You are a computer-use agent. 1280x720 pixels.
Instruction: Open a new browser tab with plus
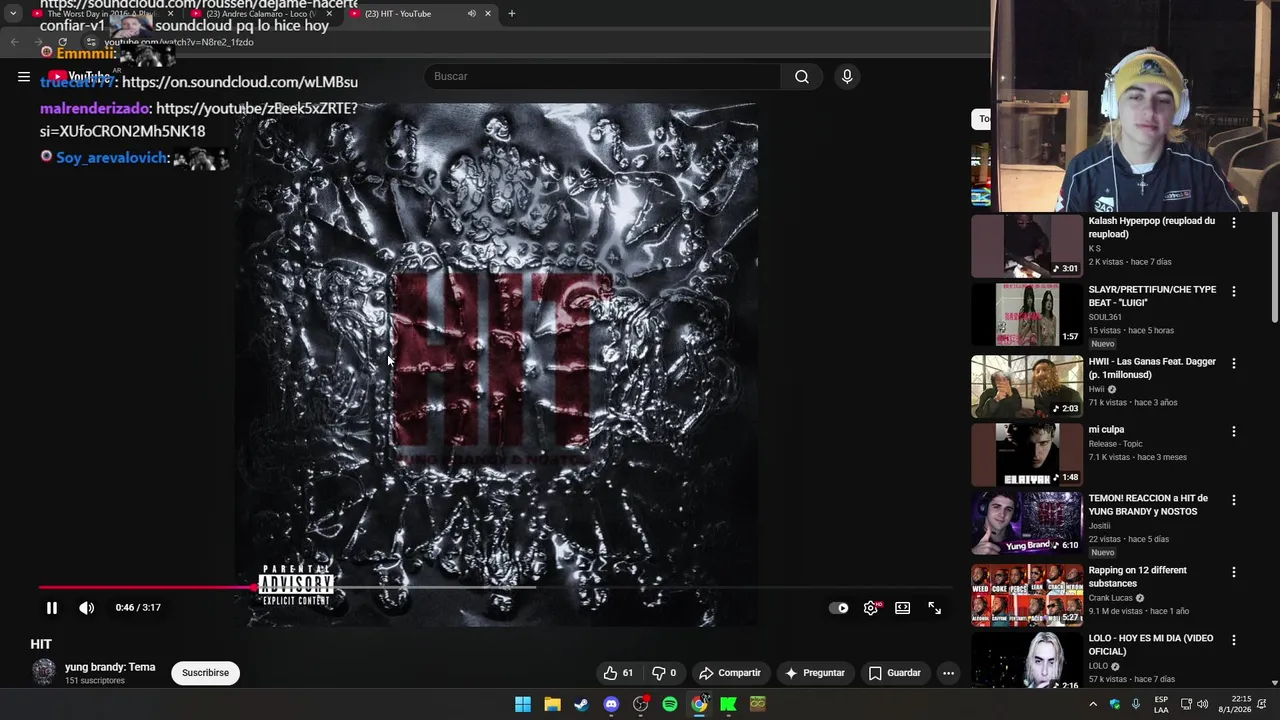(512, 13)
